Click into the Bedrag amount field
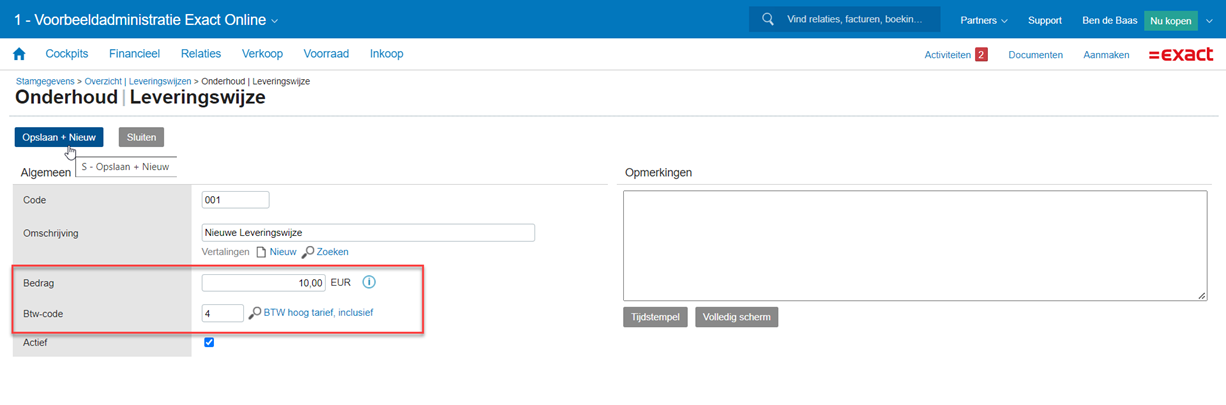This screenshot has width=1226, height=405. coord(263,283)
